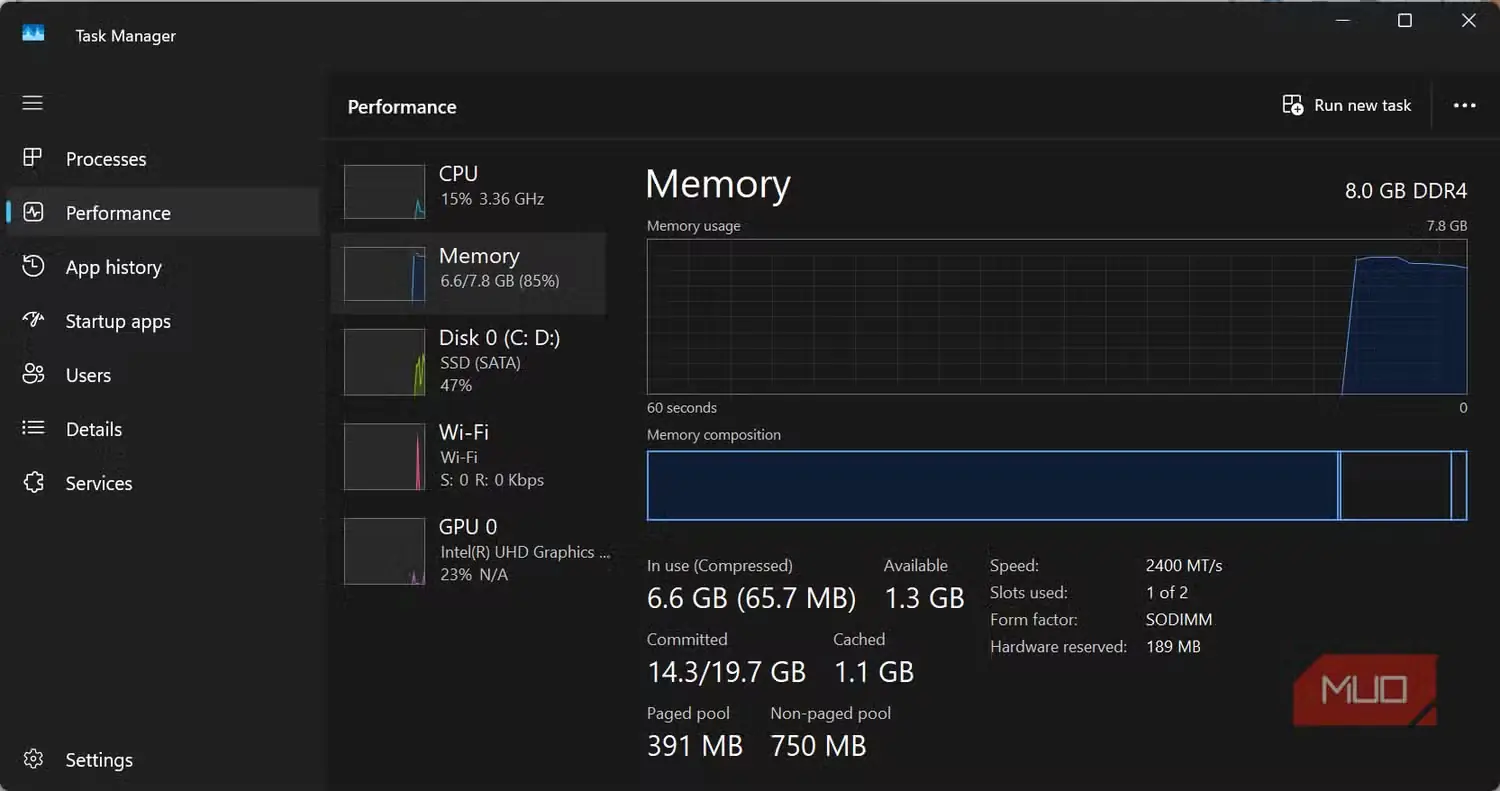This screenshot has height=791, width=1500.
Task: Go to App history
Action: click(x=114, y=267)
